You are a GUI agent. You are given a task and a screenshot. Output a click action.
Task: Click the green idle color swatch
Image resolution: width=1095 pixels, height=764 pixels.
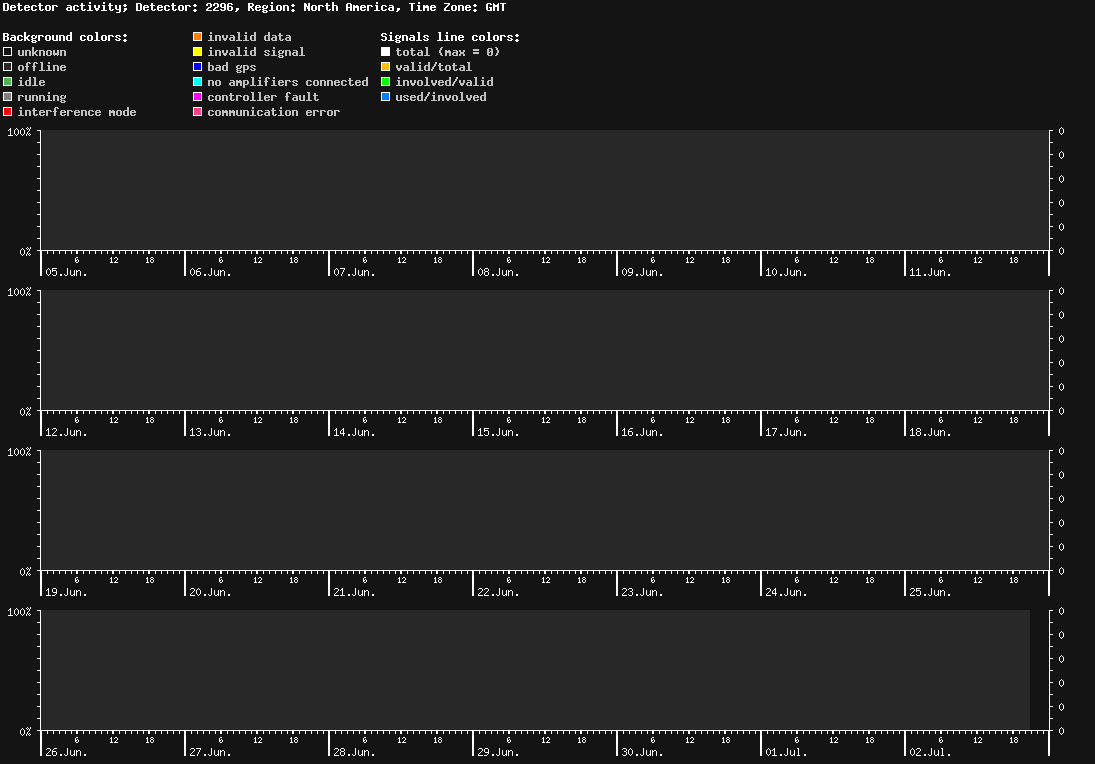(x=8, y=82)
